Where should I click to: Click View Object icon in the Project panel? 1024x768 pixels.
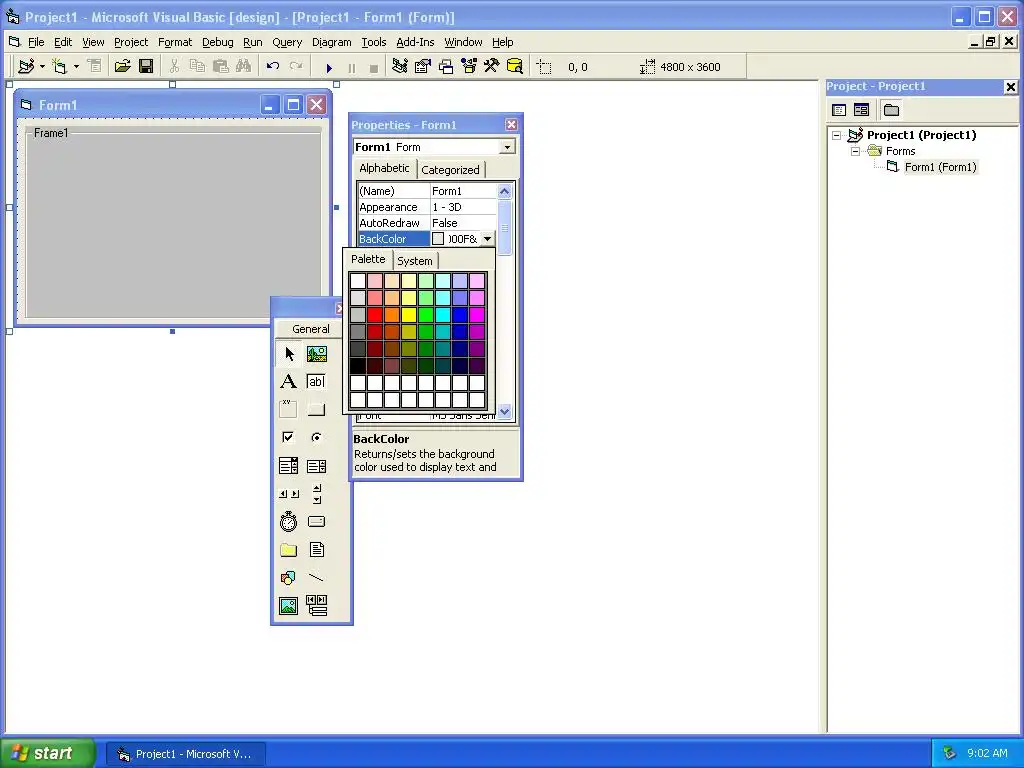coord(861,110)
